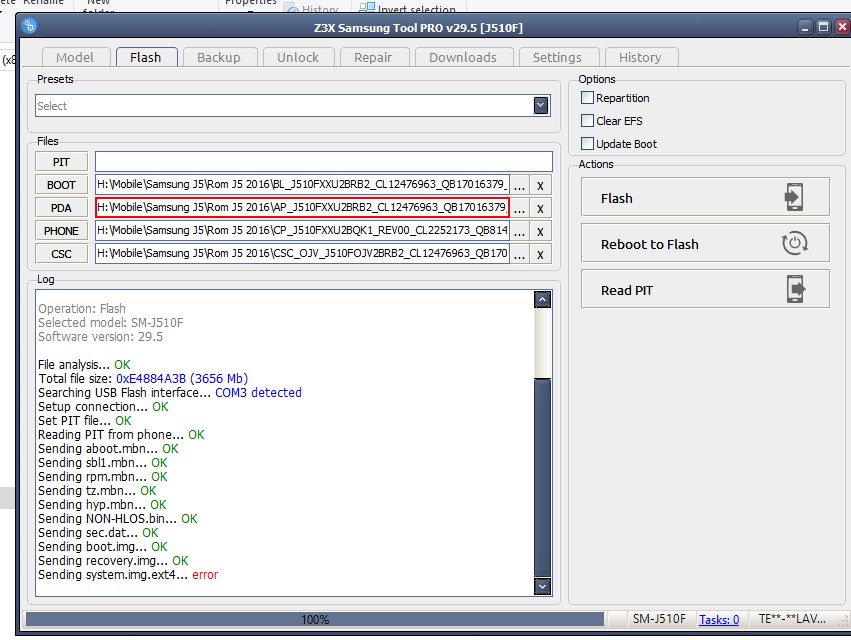
Task: Click 'Selected model: SM-J510F' log line
Action: (111, 322)
